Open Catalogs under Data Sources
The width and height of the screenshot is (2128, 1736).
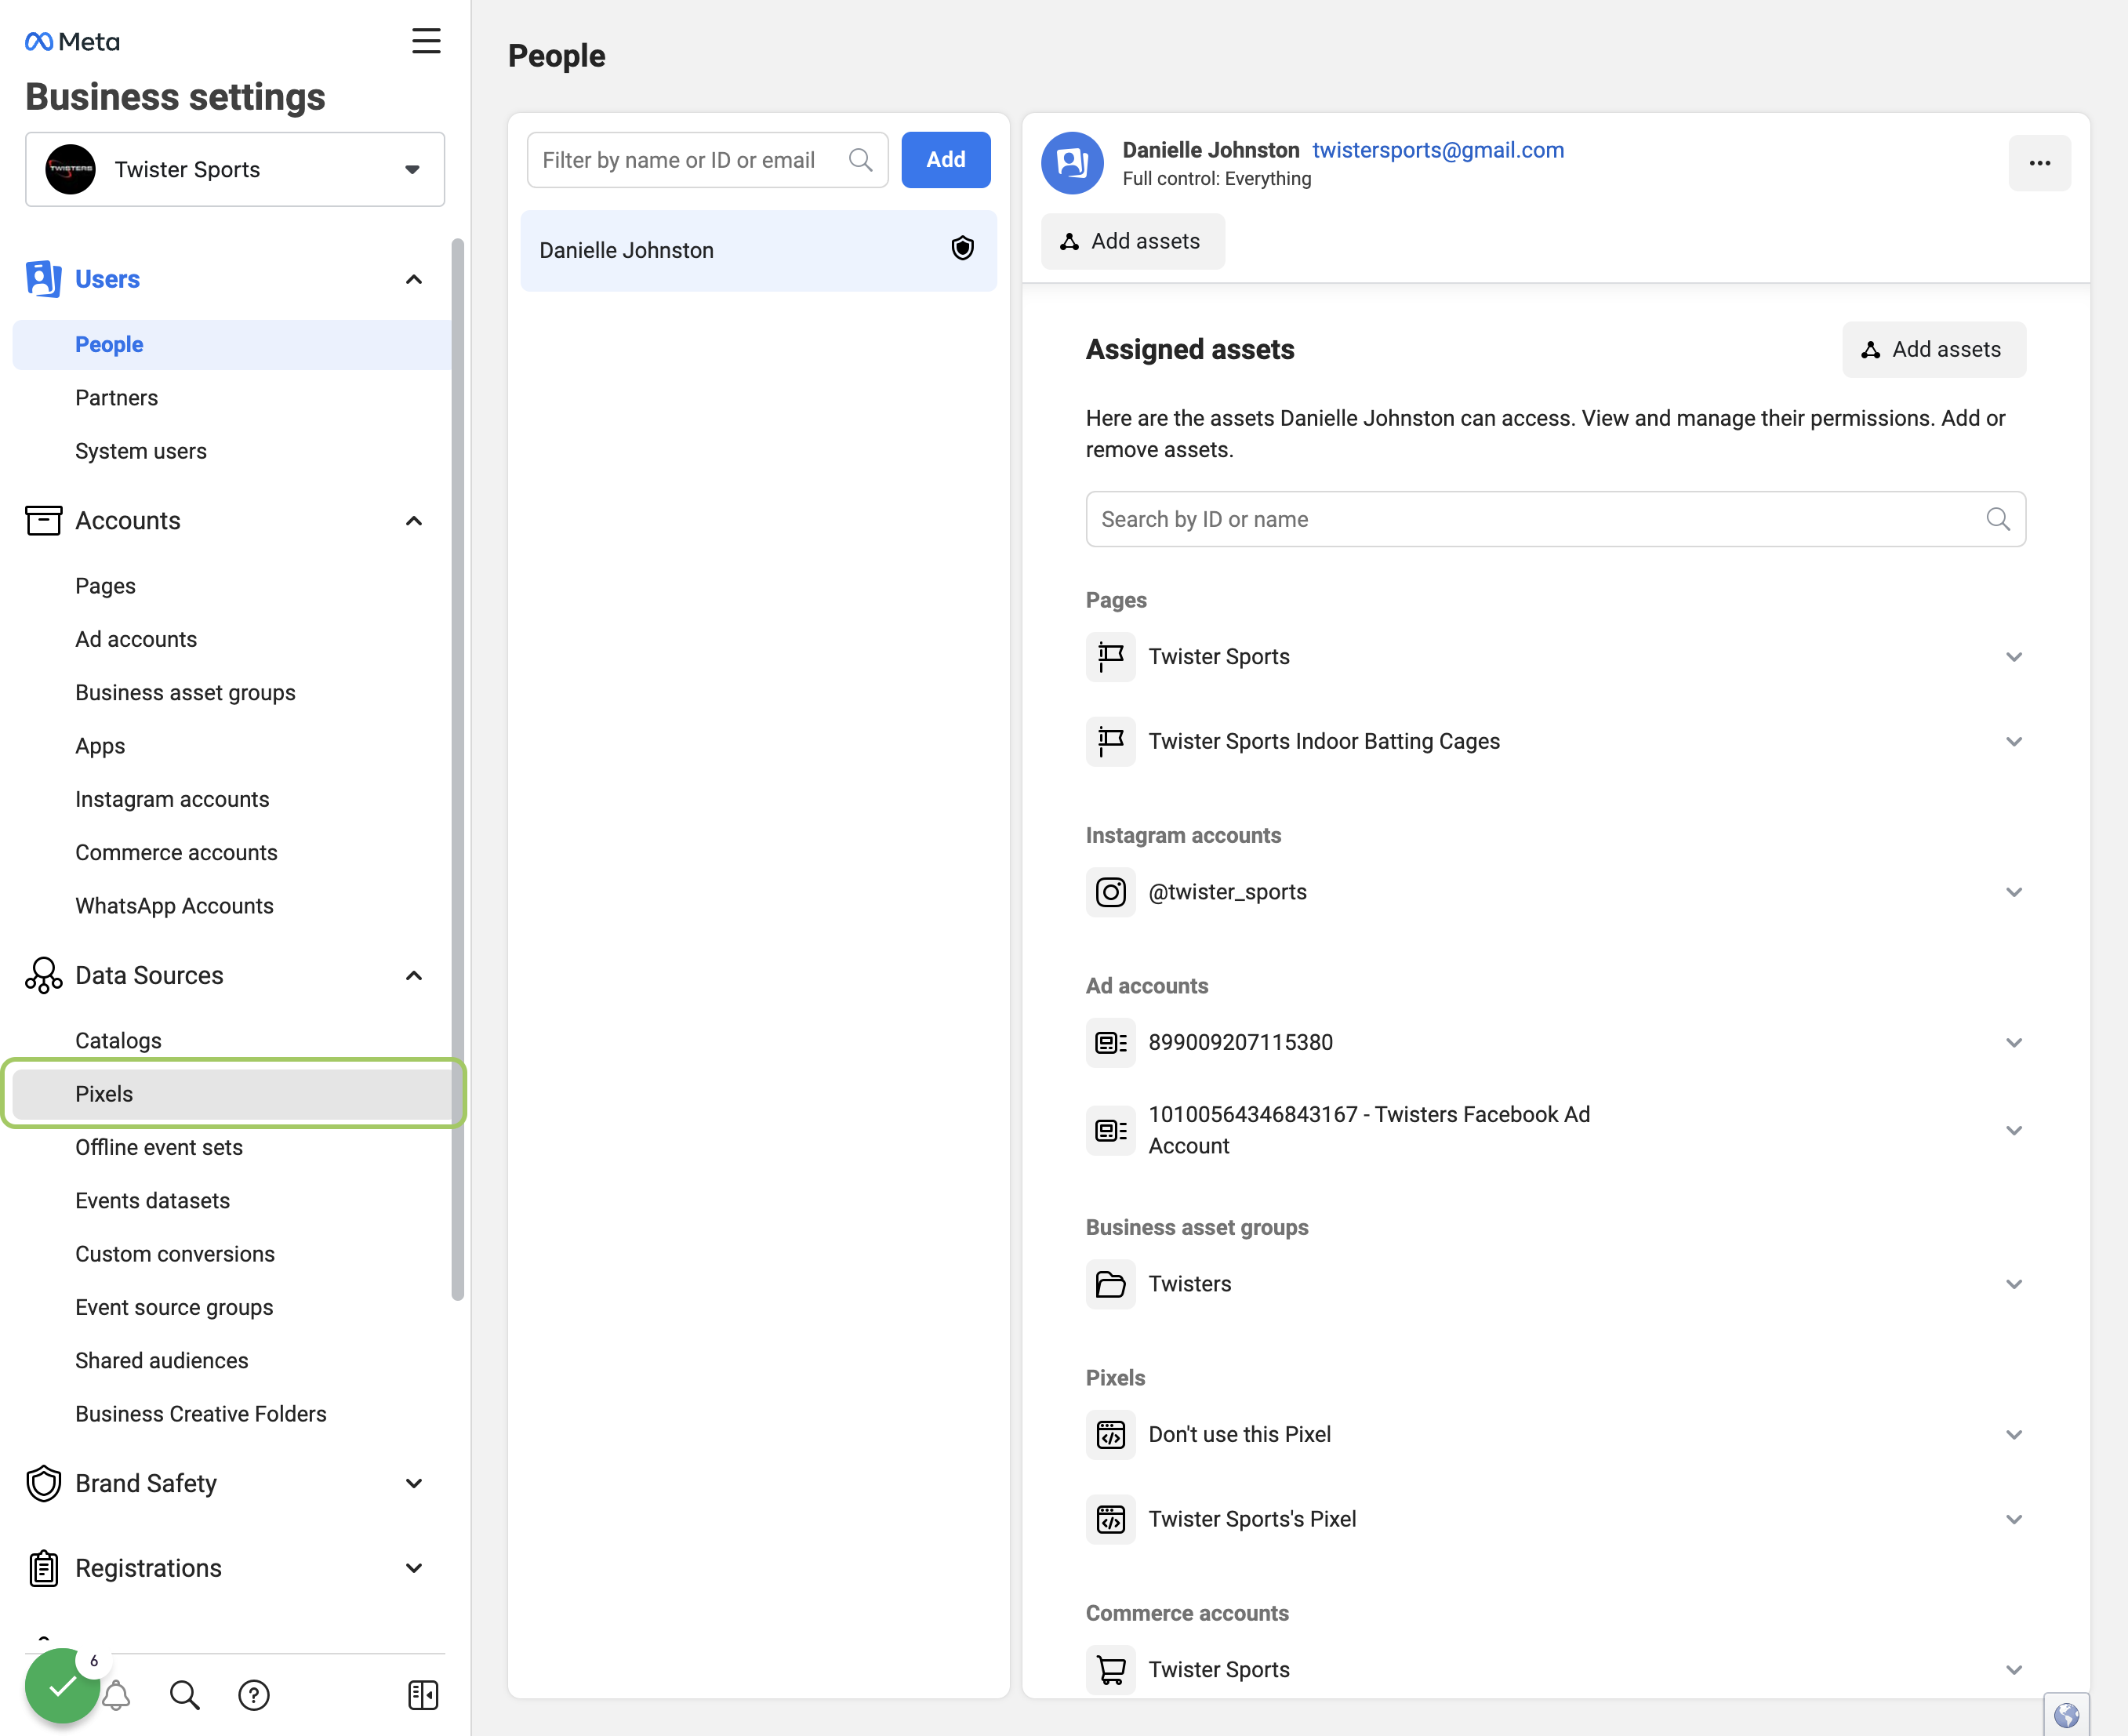point(118,1041)
